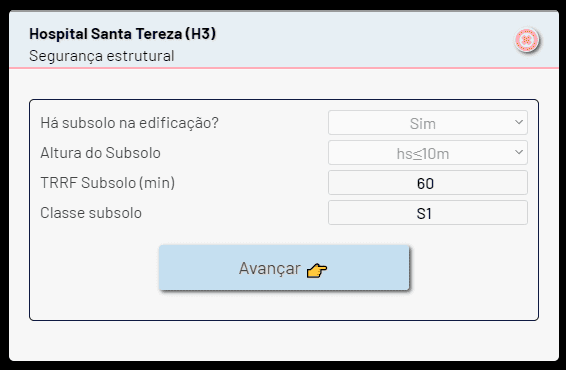Viewport: 566px width, 370px height.
Task: Select the 'Sim' value text
Action: [x=423, y=124]
